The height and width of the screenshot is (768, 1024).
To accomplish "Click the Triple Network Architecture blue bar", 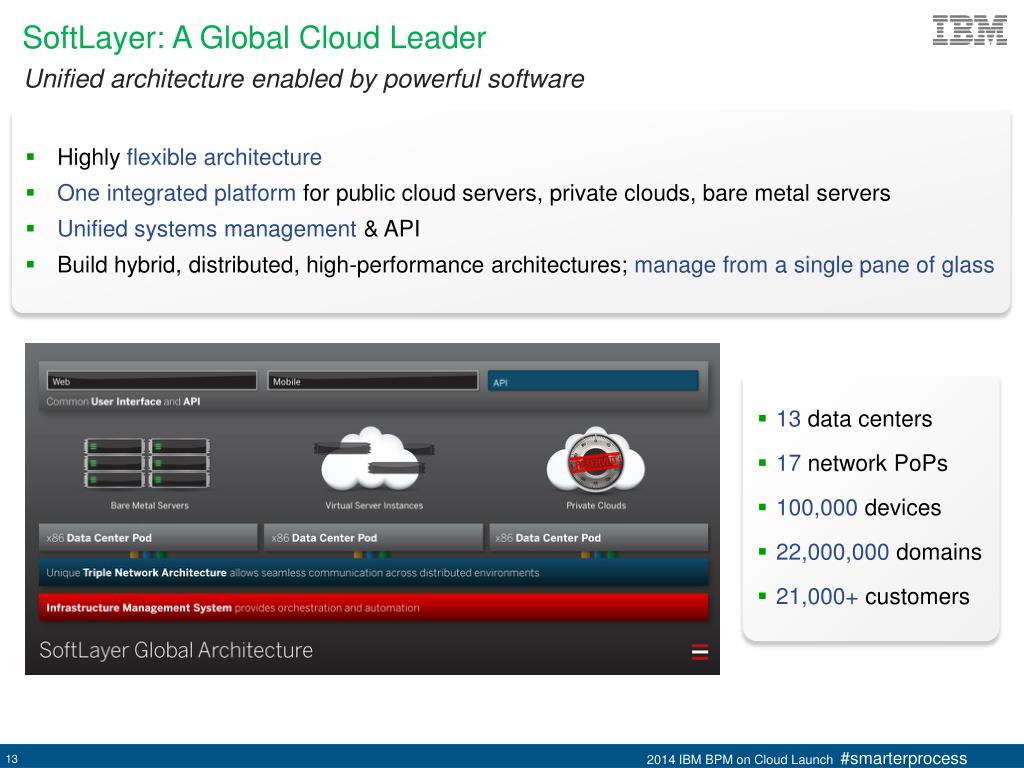I will click(373, 573).
